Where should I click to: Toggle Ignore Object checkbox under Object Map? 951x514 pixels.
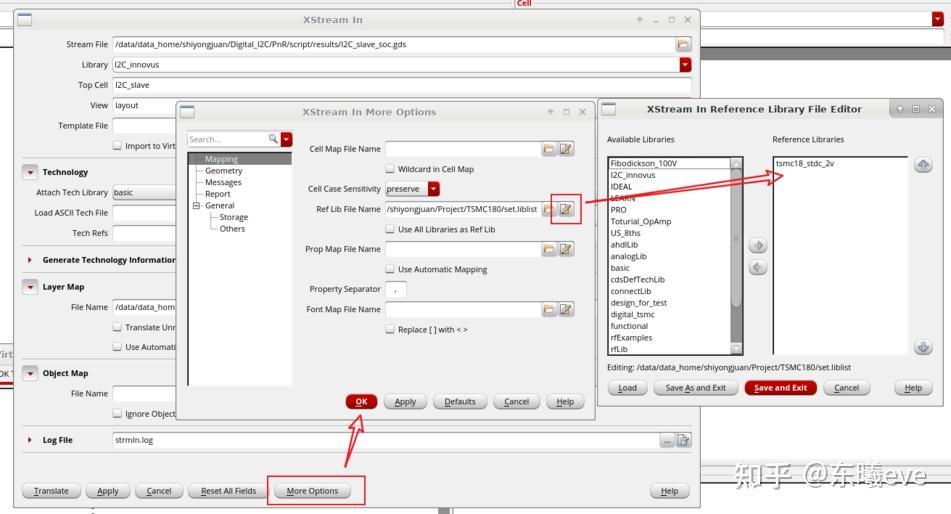click(x=117, y=413)
